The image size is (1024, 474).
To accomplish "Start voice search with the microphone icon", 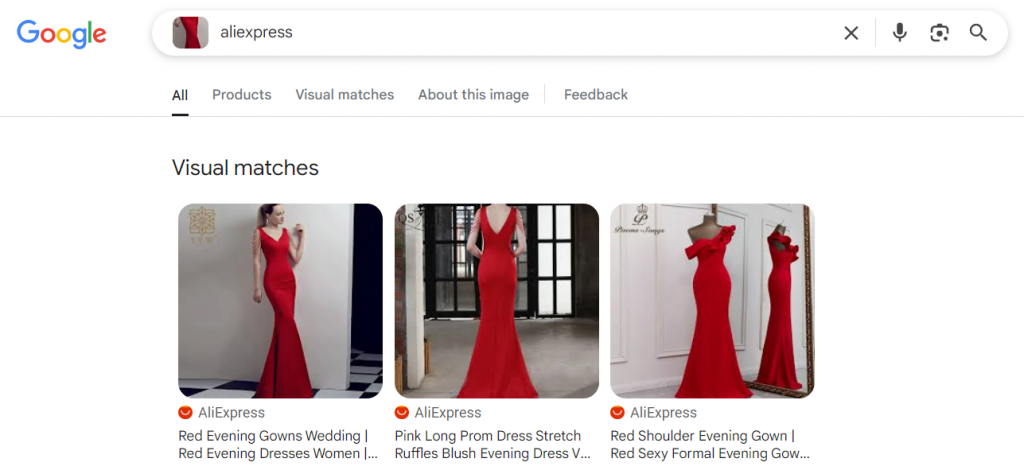I will tap(900, 33).
